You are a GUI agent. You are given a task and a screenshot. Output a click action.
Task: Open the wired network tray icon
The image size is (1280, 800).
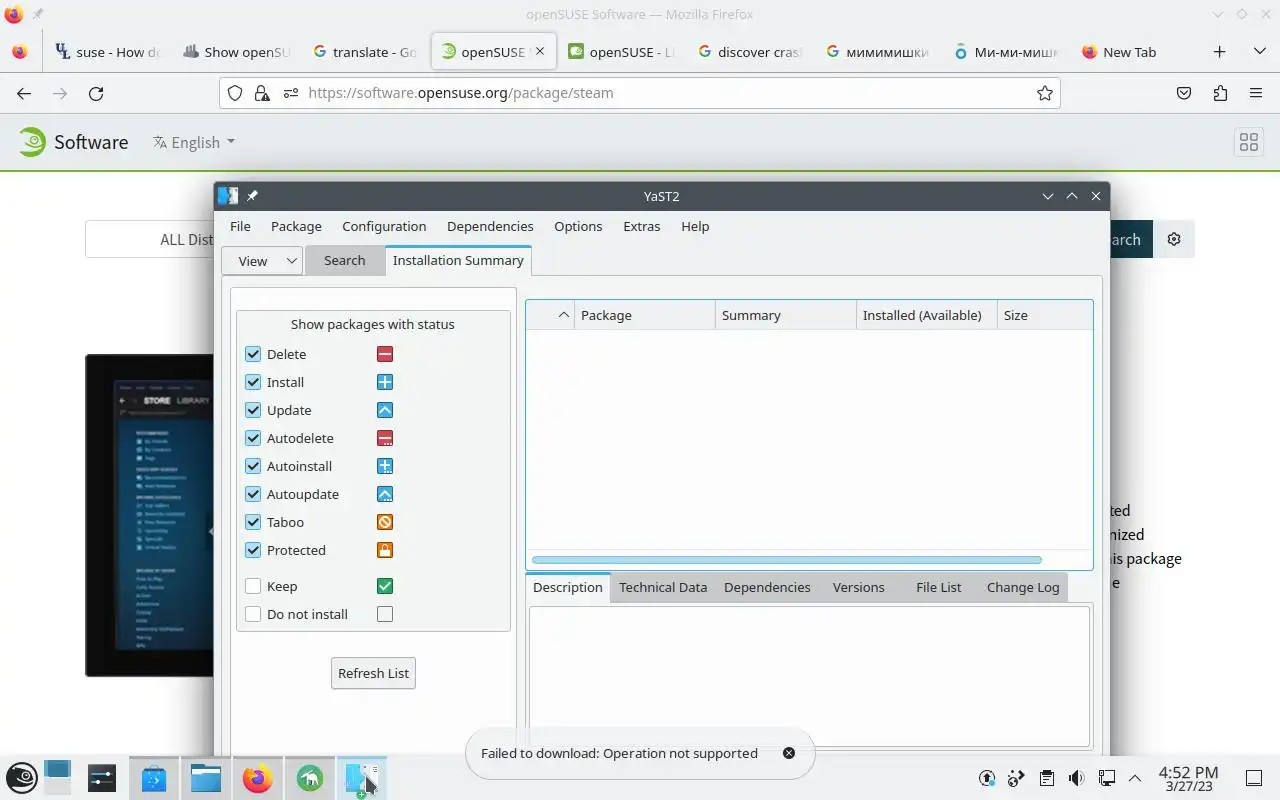(x=1107, y=778)
